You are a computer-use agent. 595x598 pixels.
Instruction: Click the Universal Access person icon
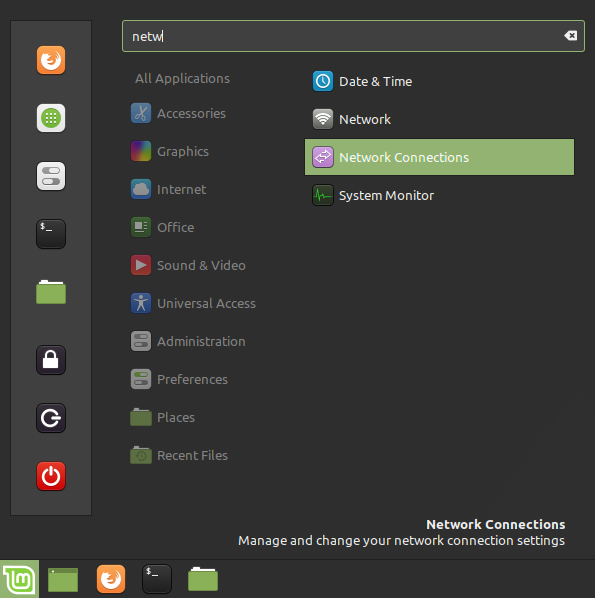tap(141, 303)
